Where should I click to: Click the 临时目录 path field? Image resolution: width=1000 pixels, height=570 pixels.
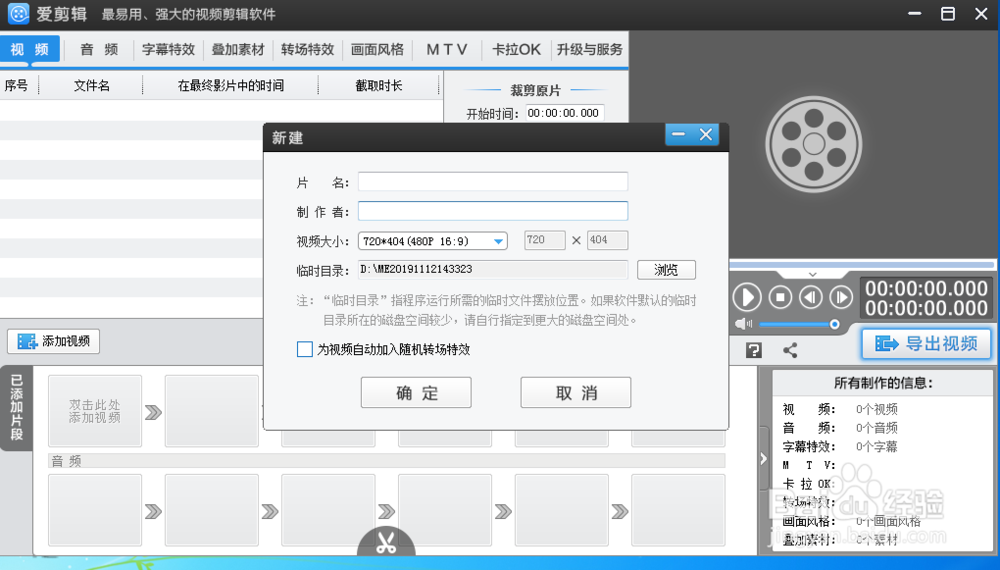[x=492, y=270]
